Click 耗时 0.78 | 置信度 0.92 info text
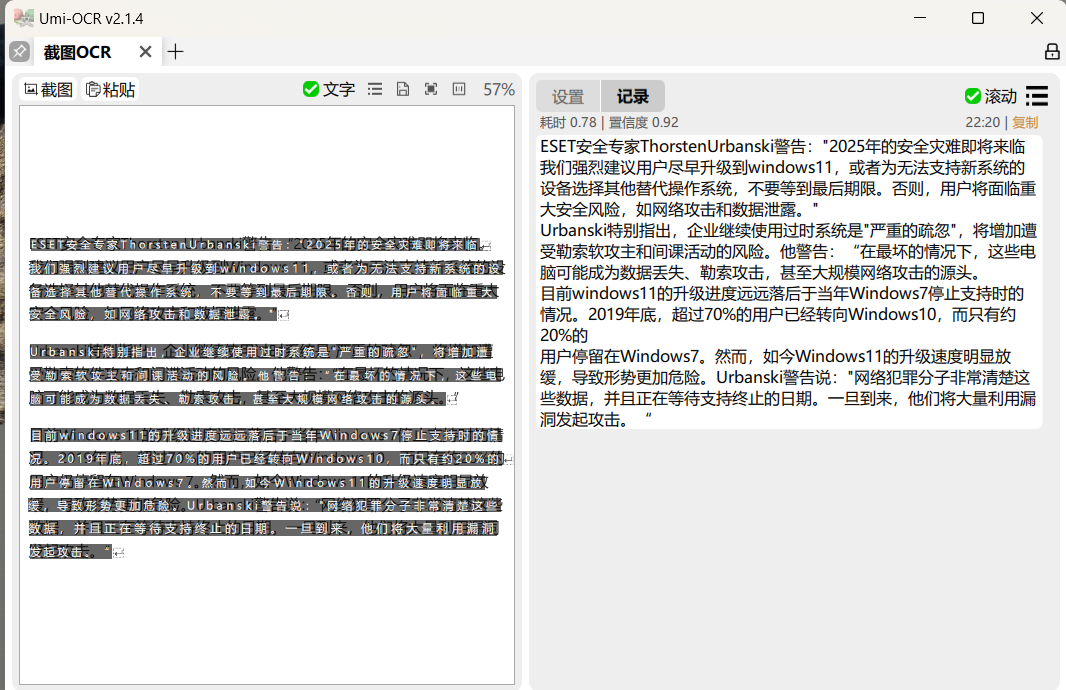 (x=609, y=122)
